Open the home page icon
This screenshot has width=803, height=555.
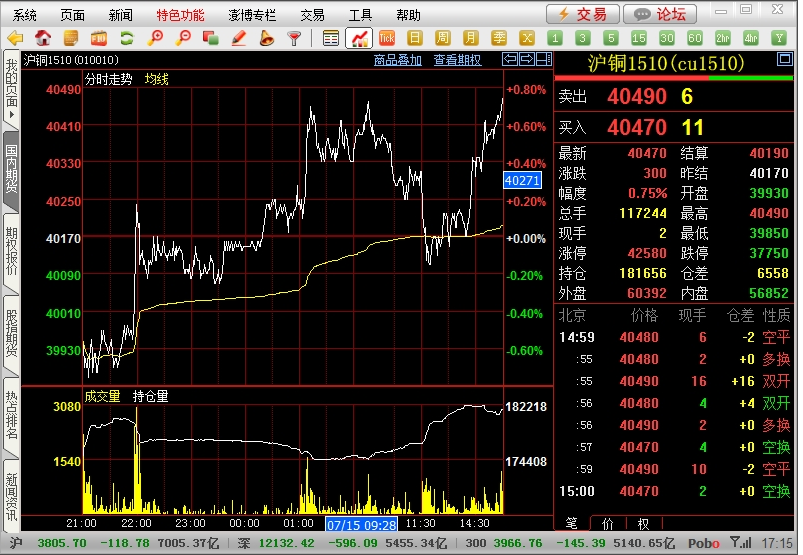coord(43,38)
